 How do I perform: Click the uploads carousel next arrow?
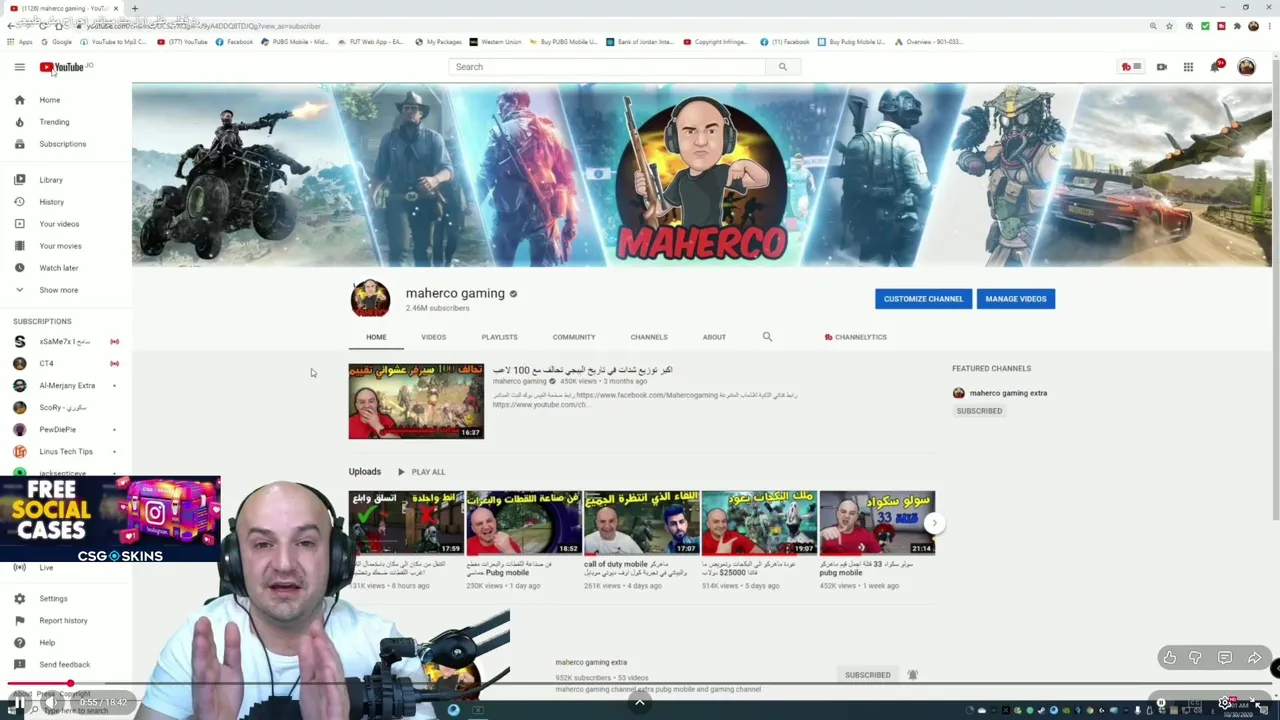tap(934, 523)
